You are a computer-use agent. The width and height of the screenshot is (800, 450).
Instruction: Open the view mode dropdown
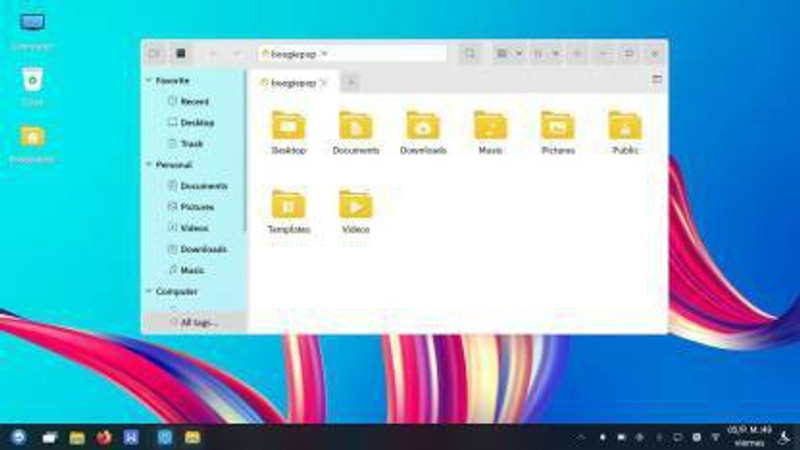click(x=509, y=53)
